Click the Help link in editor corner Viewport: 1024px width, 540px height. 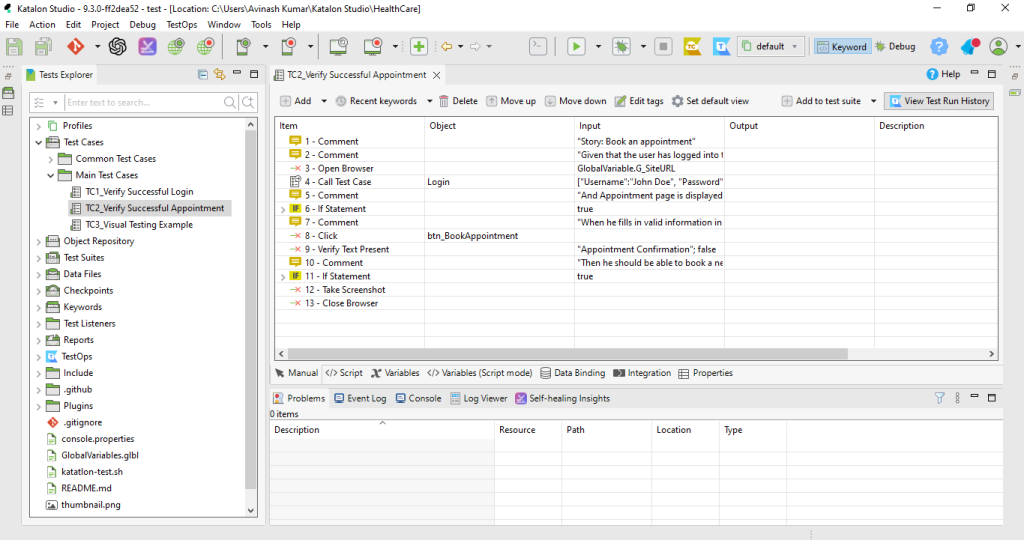[x=943, y=74]
